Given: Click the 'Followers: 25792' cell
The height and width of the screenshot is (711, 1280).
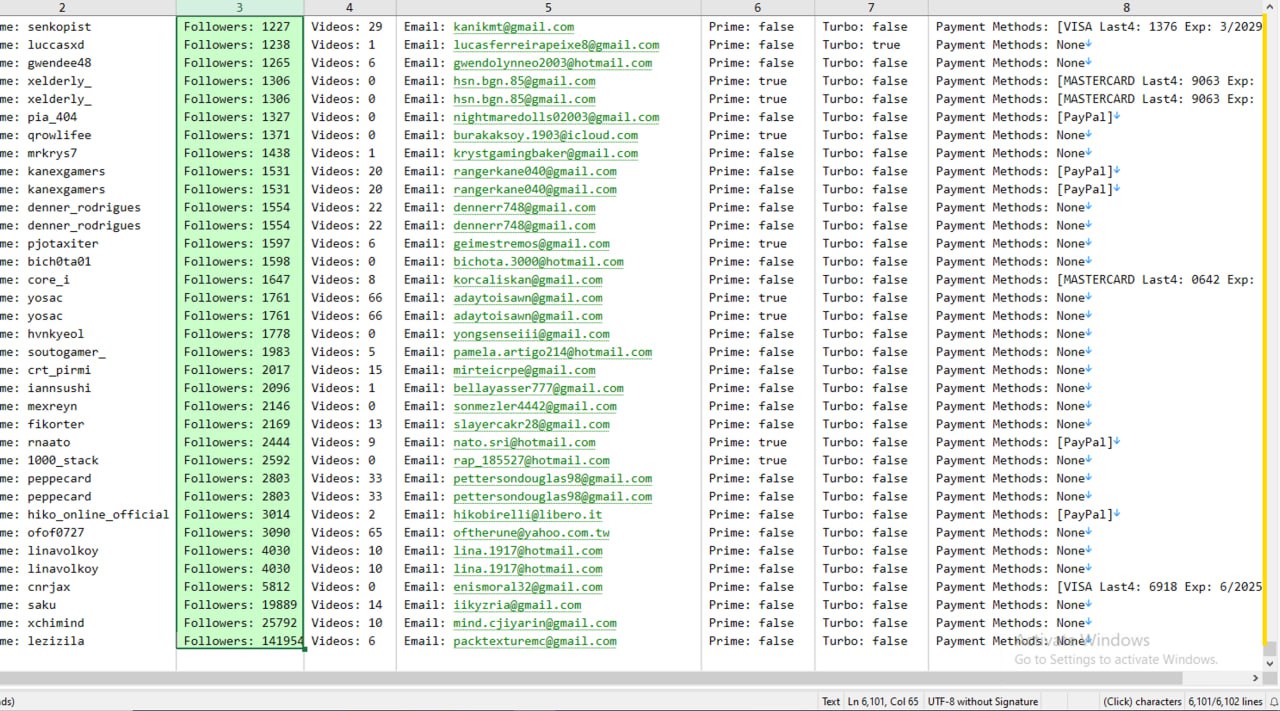Looking at the screenshot, I should [x=240, y=623].
